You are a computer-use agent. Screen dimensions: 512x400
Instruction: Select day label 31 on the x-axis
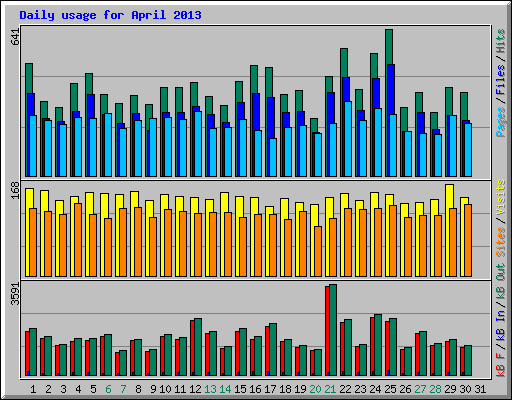pos(480,389)
